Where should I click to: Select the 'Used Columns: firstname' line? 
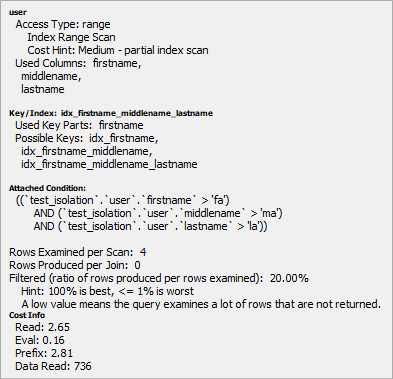(78, 63)
